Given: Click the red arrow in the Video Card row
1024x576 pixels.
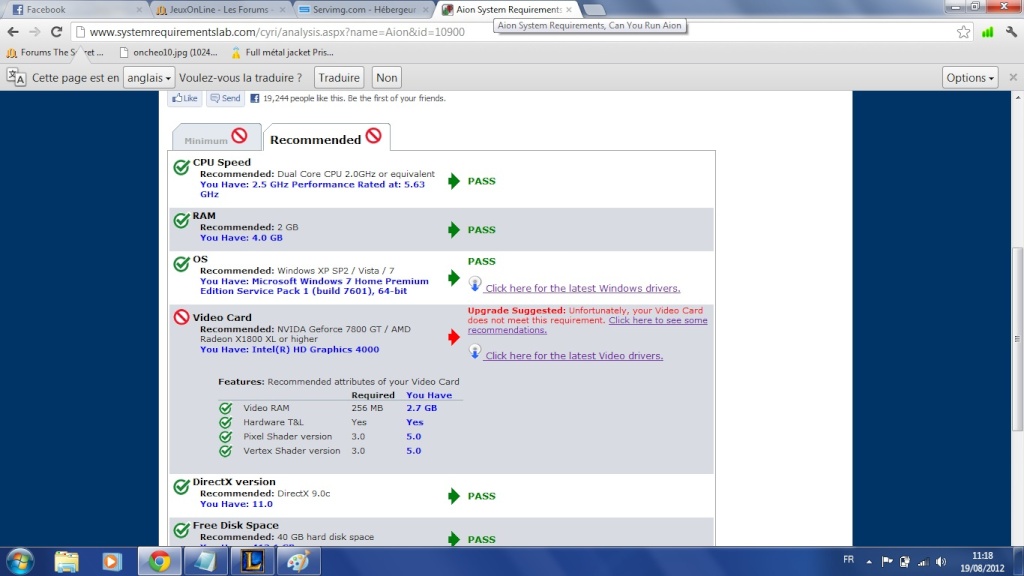Looking at the screenshot, I should coord(454,337).
